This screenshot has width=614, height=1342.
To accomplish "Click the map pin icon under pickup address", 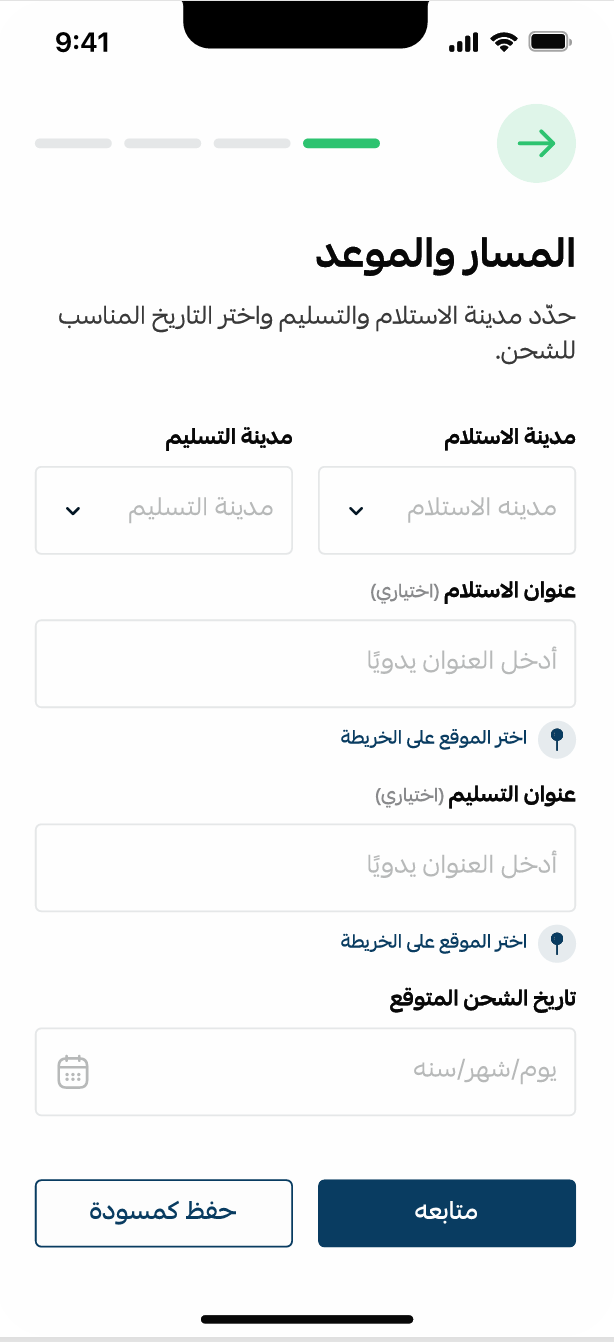I will click(x=557, y=739).
